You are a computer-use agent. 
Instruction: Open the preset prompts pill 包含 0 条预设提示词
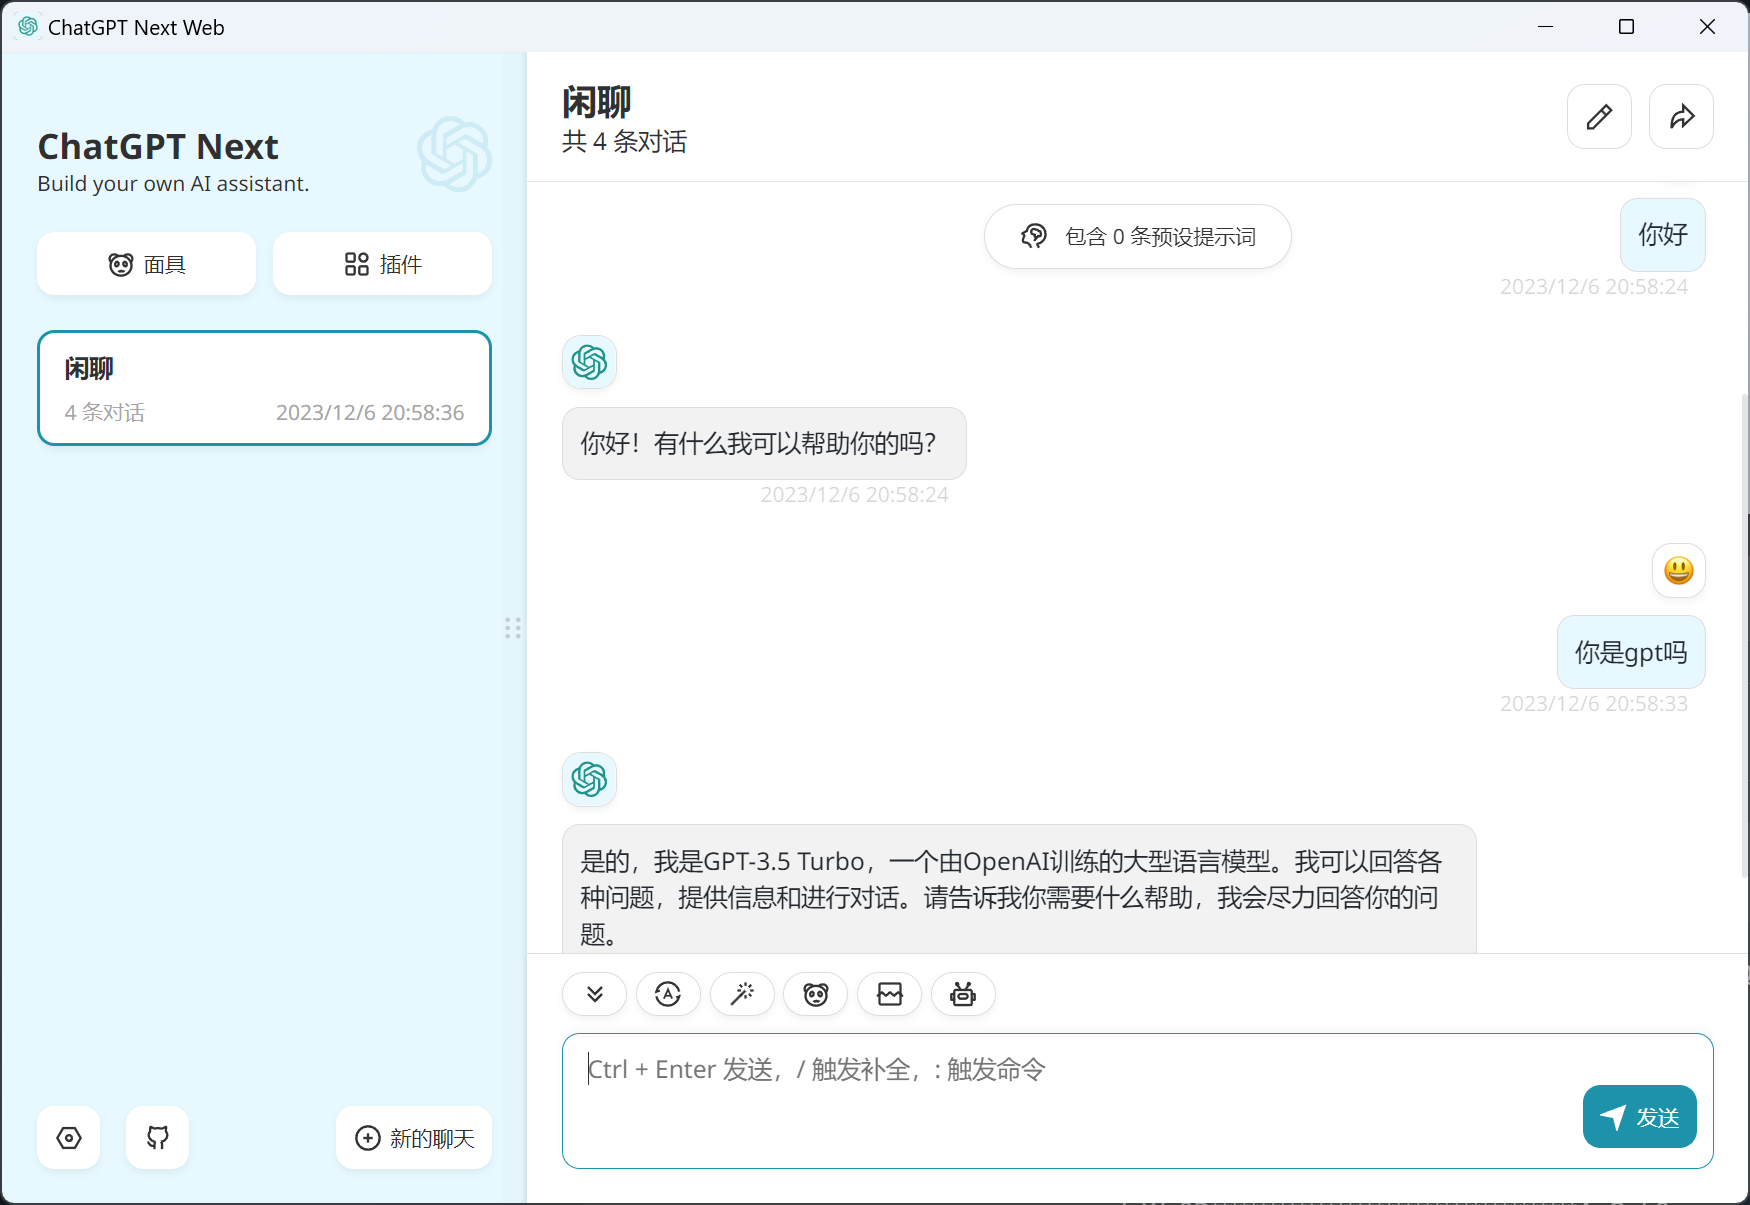coord(1138,237)
